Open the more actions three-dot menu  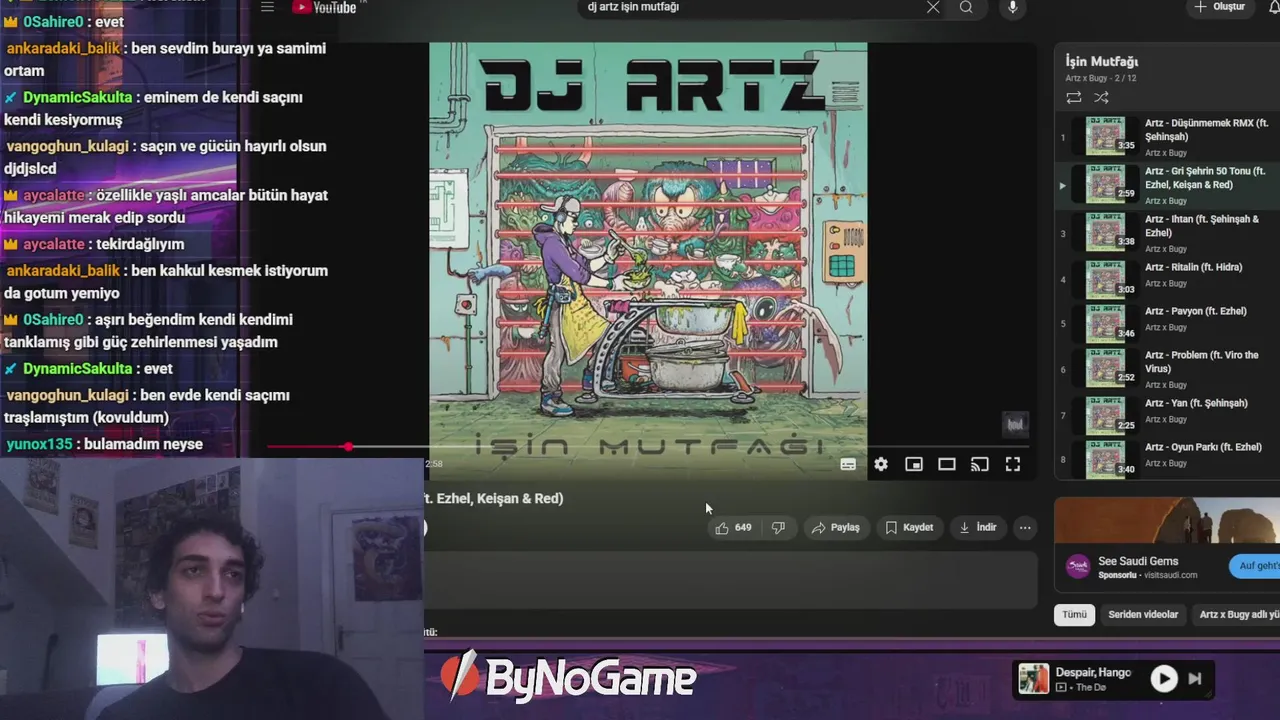tap(1025, 527)
